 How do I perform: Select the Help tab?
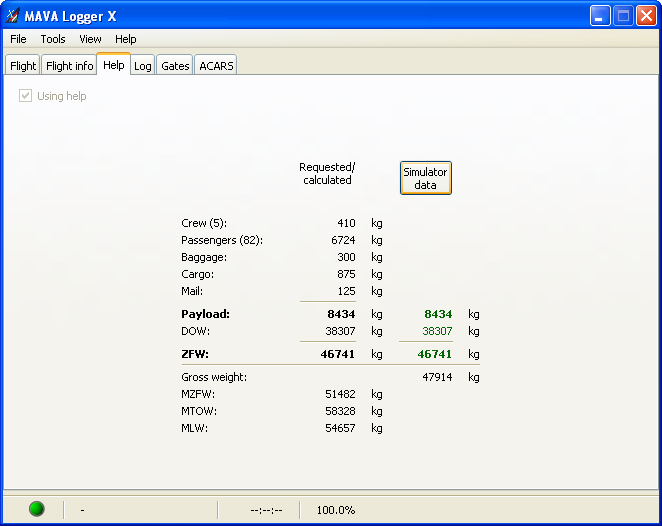point(114,65)
